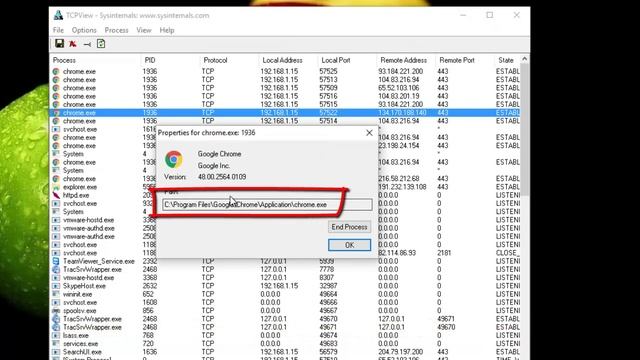
Task: Click the chrome.exe icon on the port 57516 row
Action: tap(56, 96)
